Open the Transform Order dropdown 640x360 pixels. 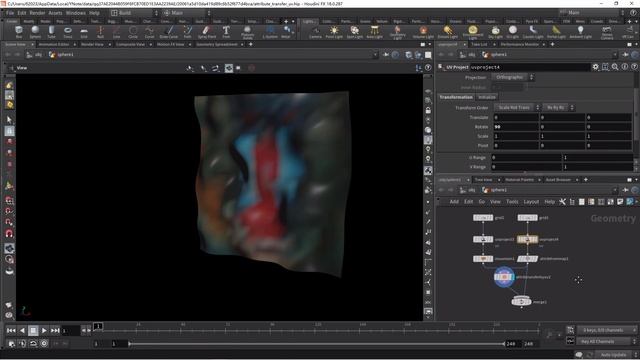click(x=517, y=107)
